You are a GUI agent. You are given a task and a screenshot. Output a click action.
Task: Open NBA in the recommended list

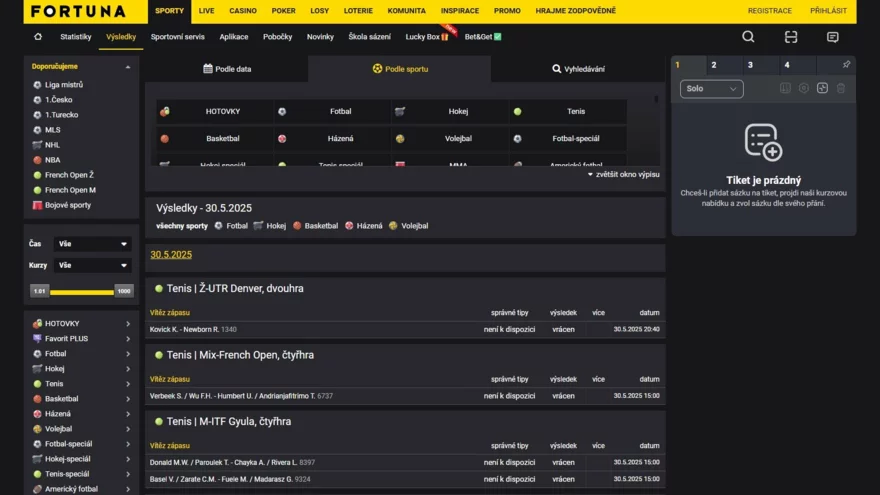[x=52, y=160]
